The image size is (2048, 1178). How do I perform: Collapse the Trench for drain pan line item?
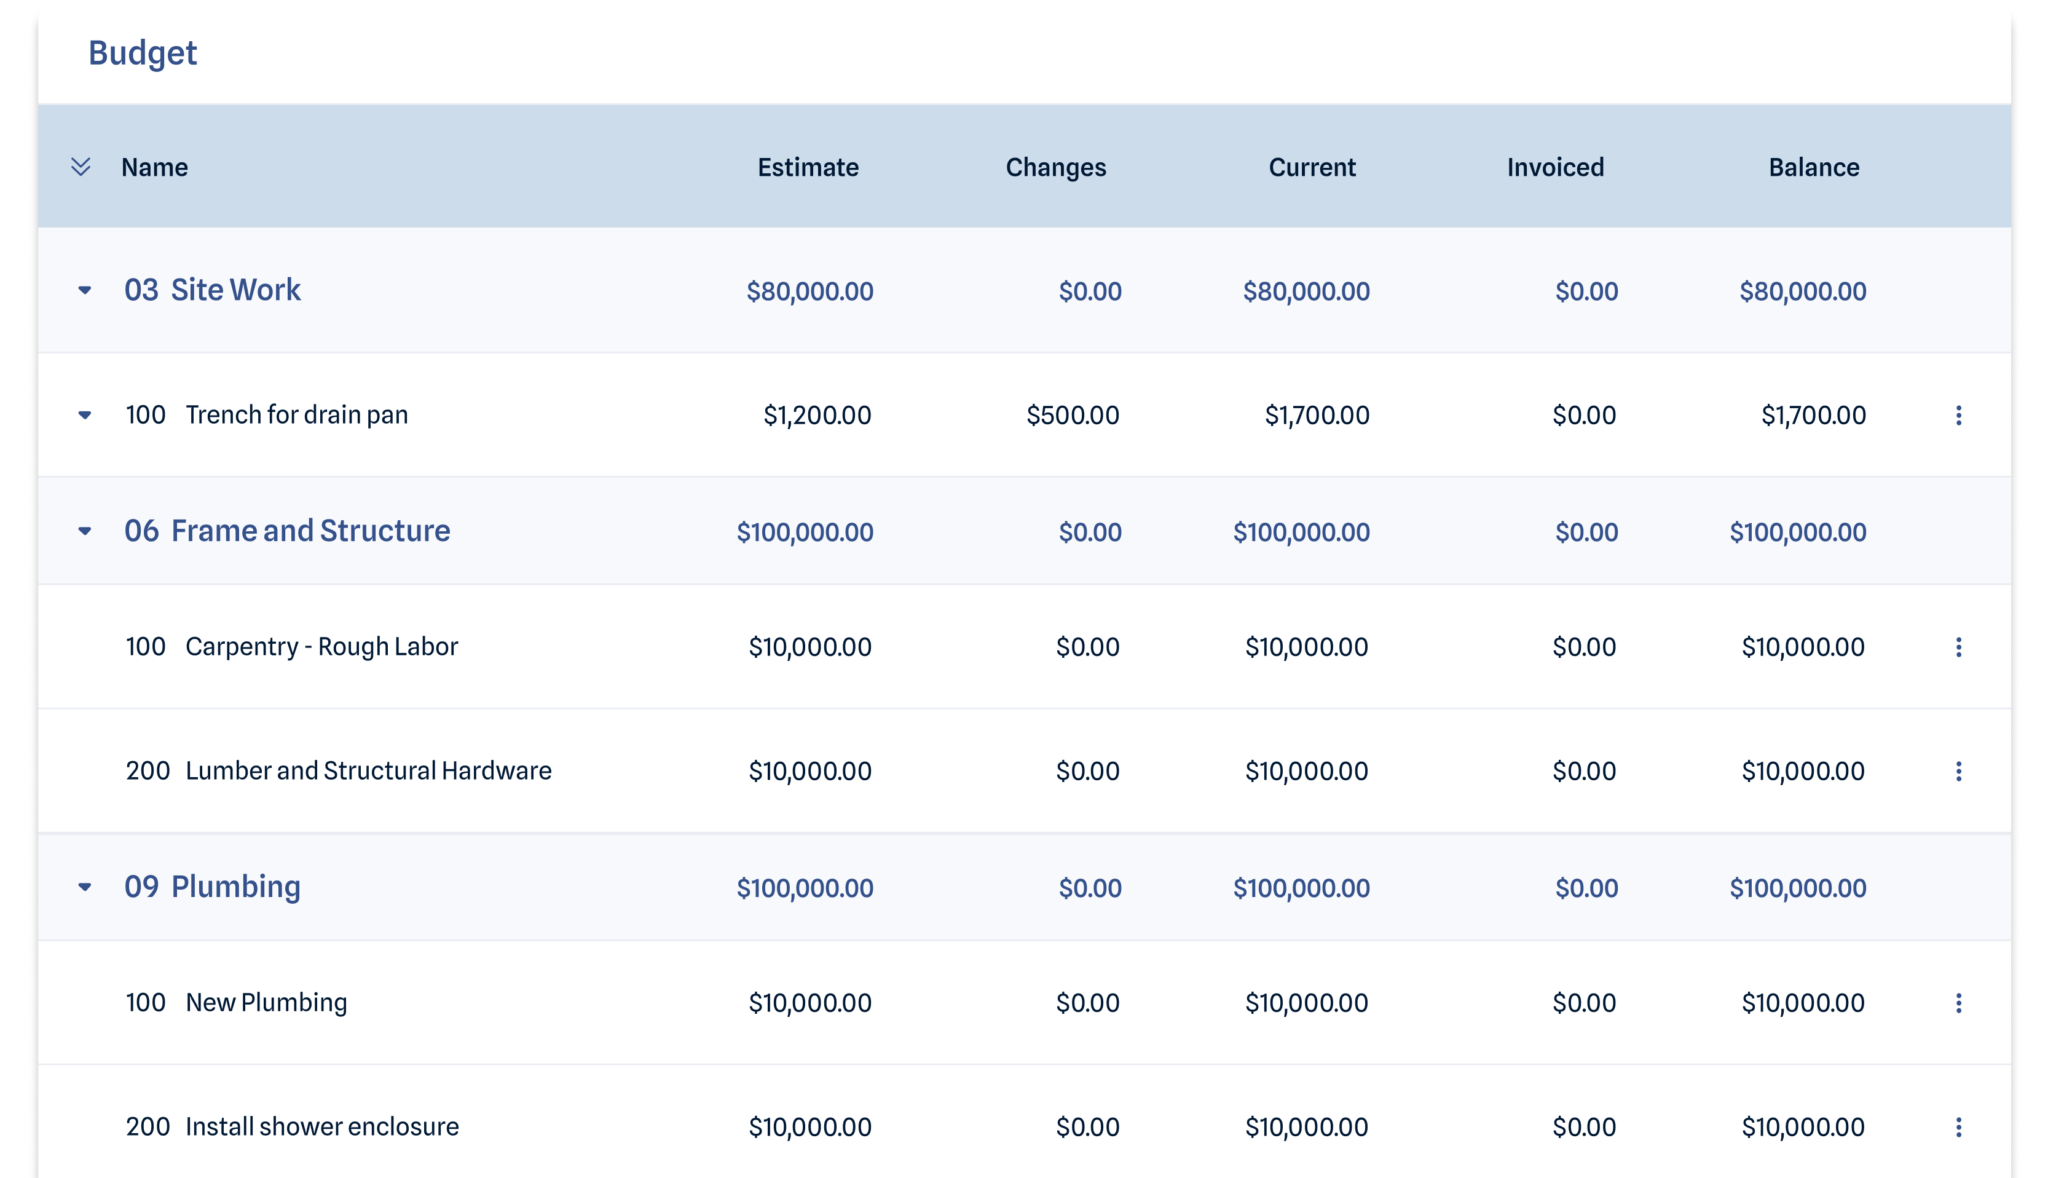(x=85, y=415)
